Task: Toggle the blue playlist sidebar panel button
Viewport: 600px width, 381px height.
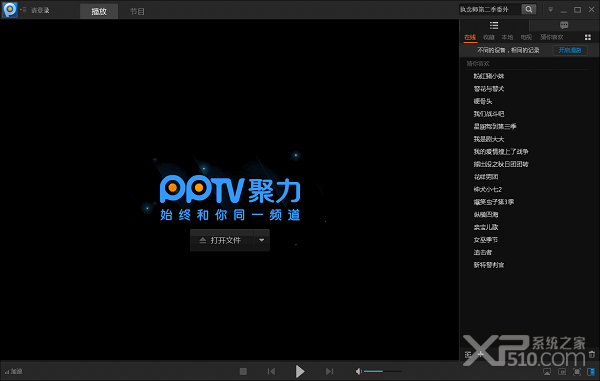Action: pyautogui.click(x=591, y=371)
